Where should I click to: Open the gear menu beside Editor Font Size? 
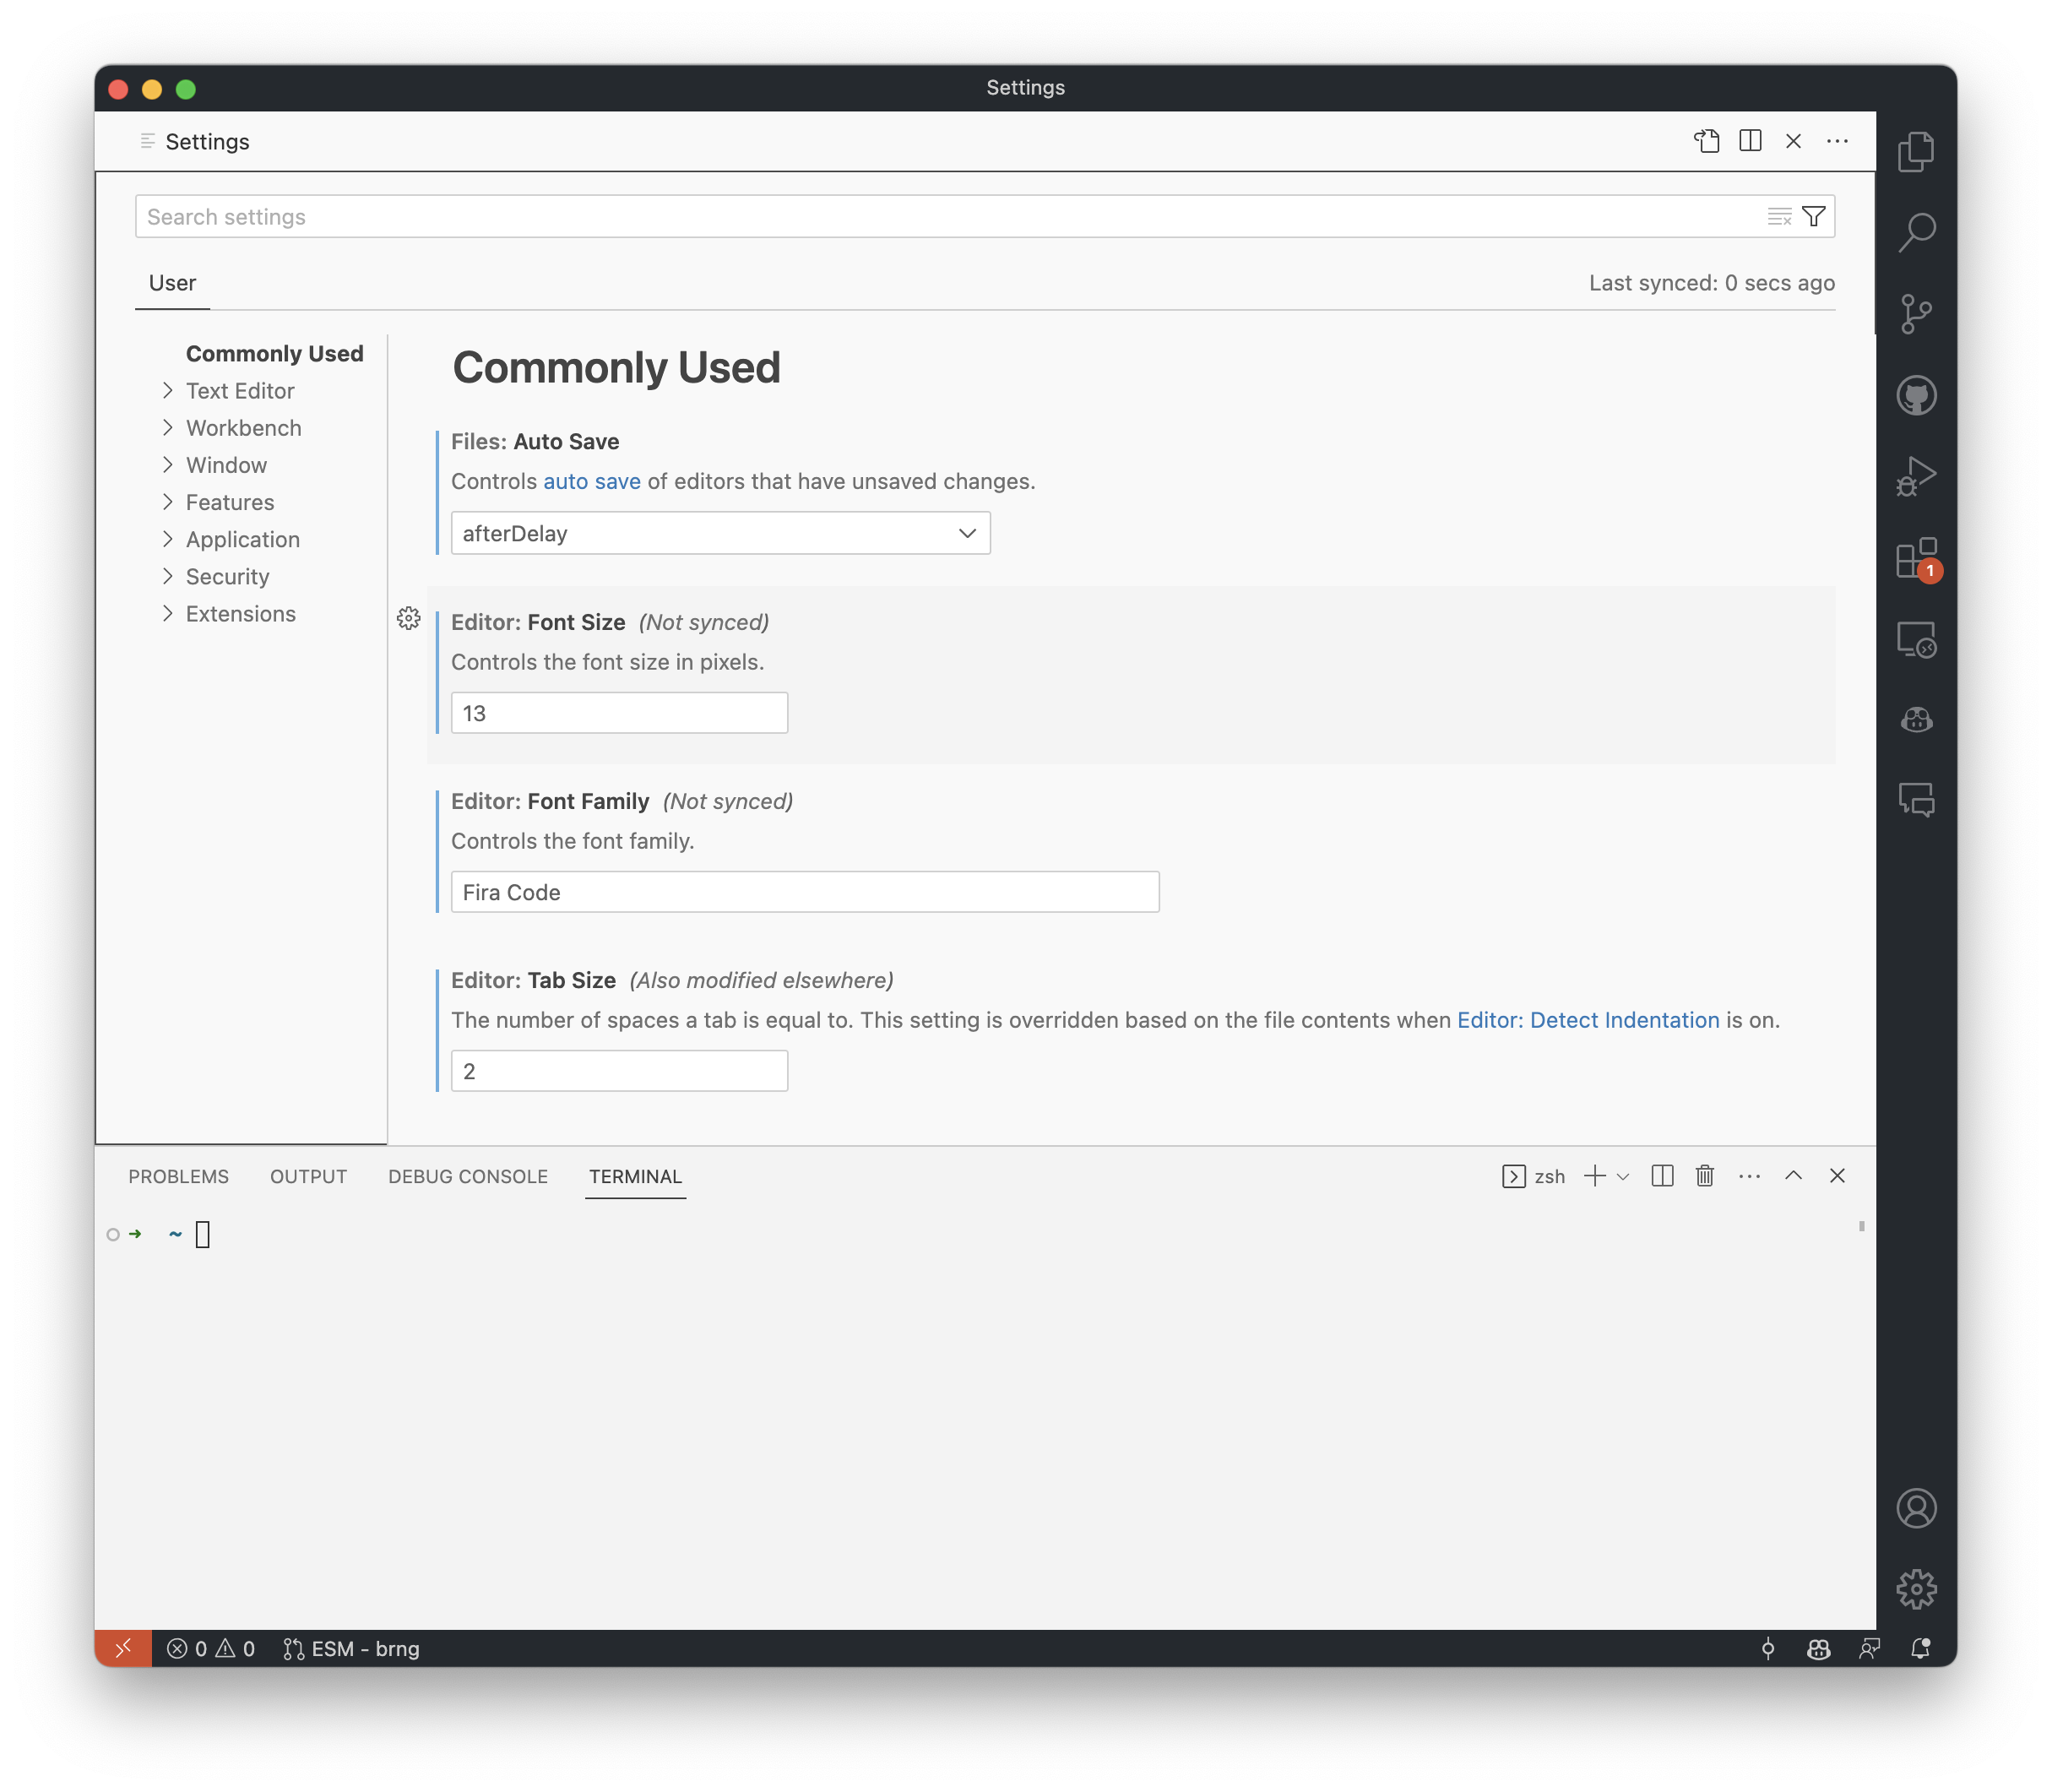(409, 618)
